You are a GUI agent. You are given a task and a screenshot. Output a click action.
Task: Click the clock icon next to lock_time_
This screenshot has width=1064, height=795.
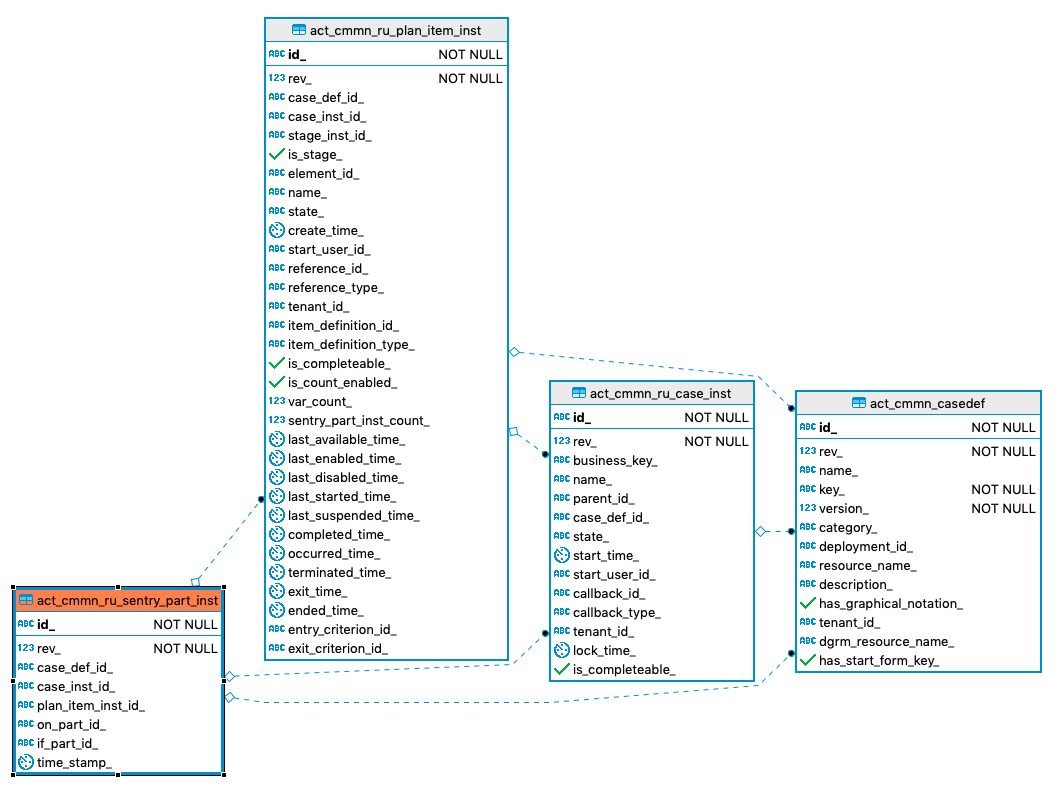(562, 651)
